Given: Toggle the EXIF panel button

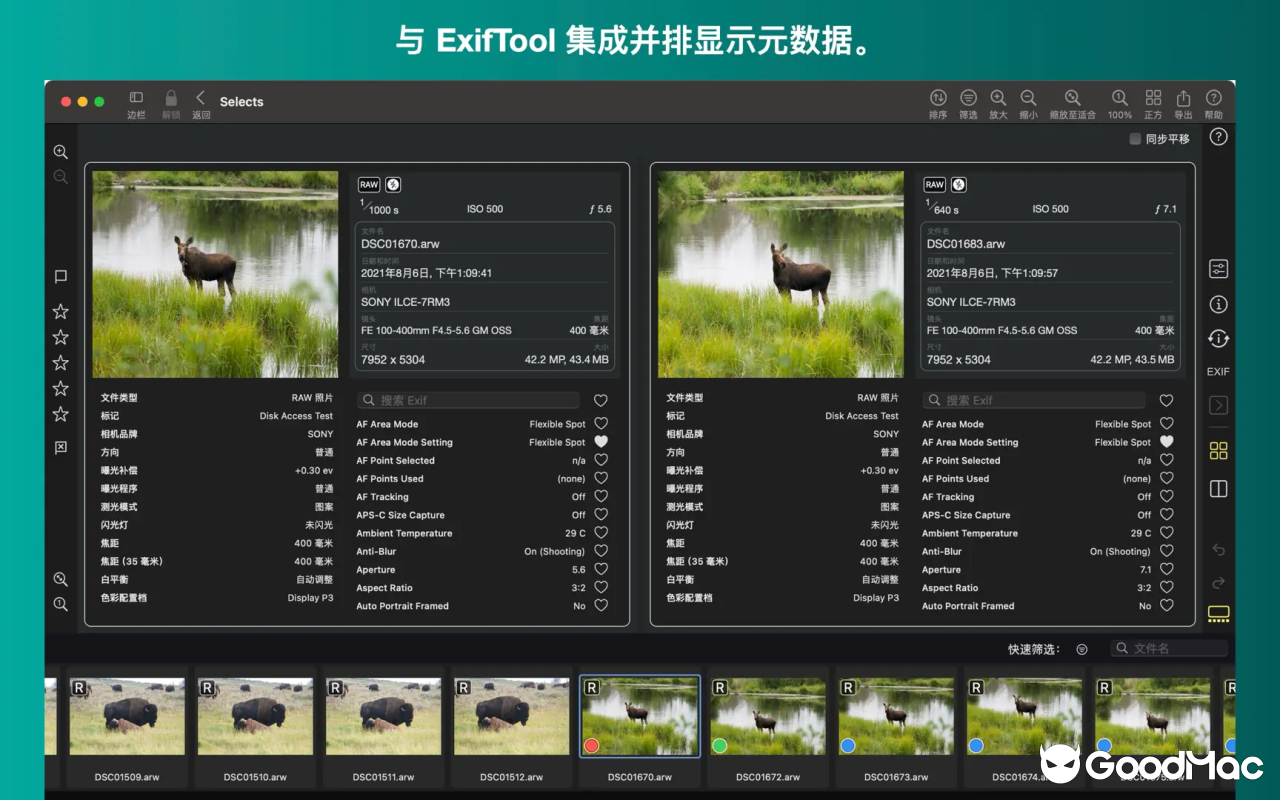Looking at the screenshot, I should point(1218,372).
